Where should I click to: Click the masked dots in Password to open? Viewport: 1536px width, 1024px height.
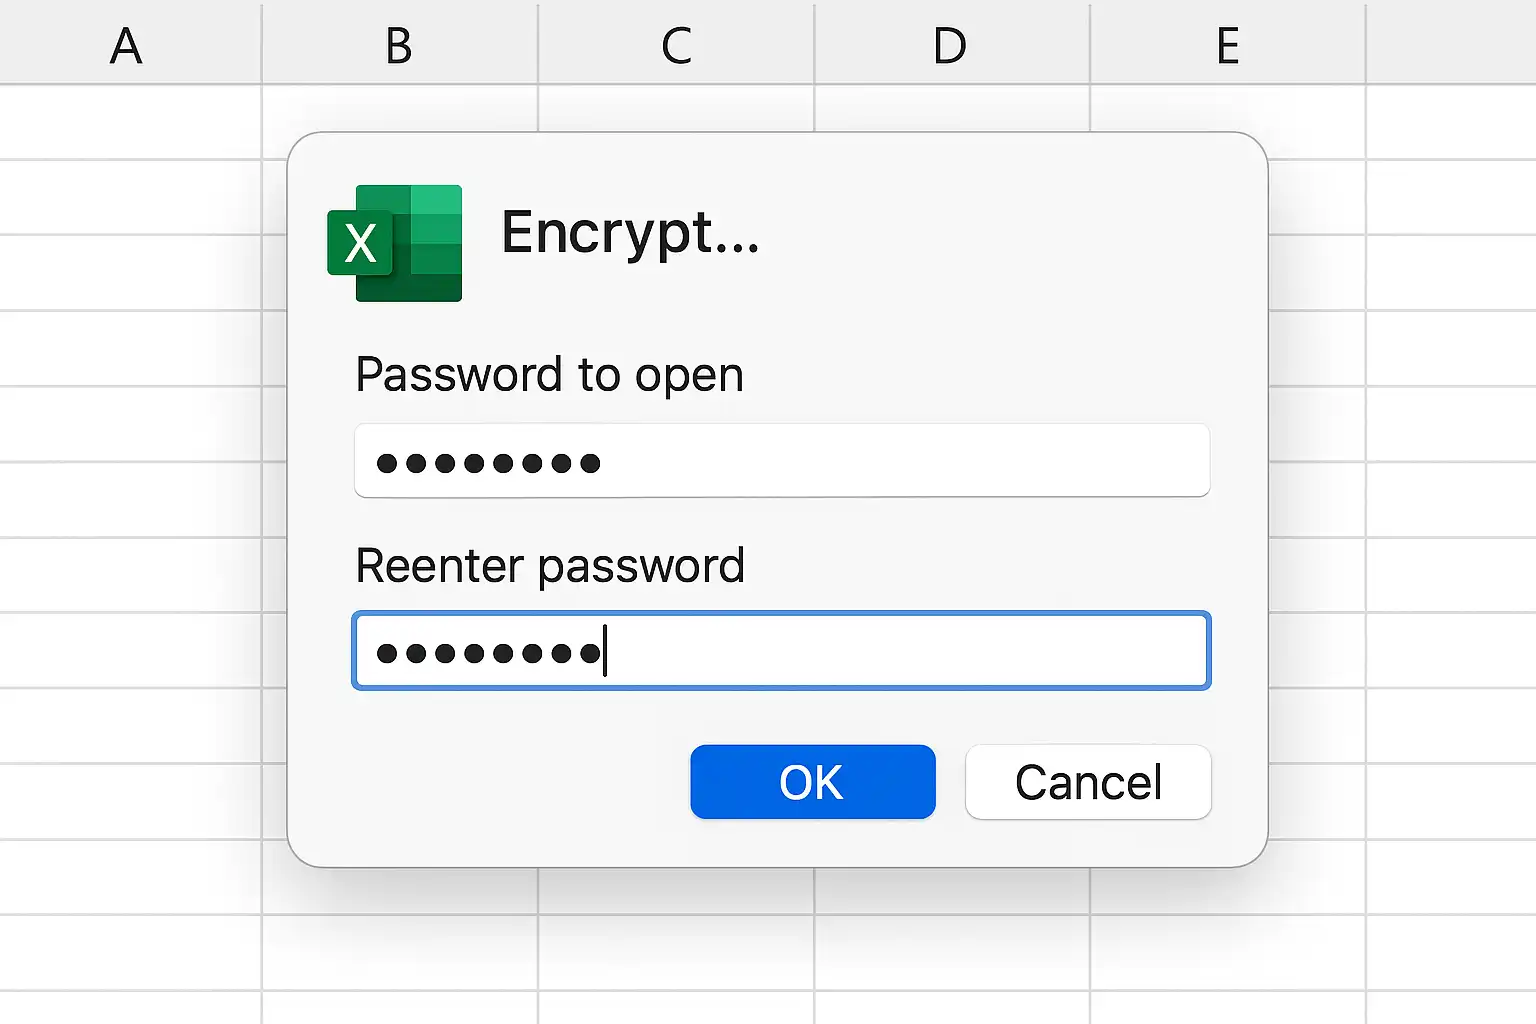[x=488, y=463]
